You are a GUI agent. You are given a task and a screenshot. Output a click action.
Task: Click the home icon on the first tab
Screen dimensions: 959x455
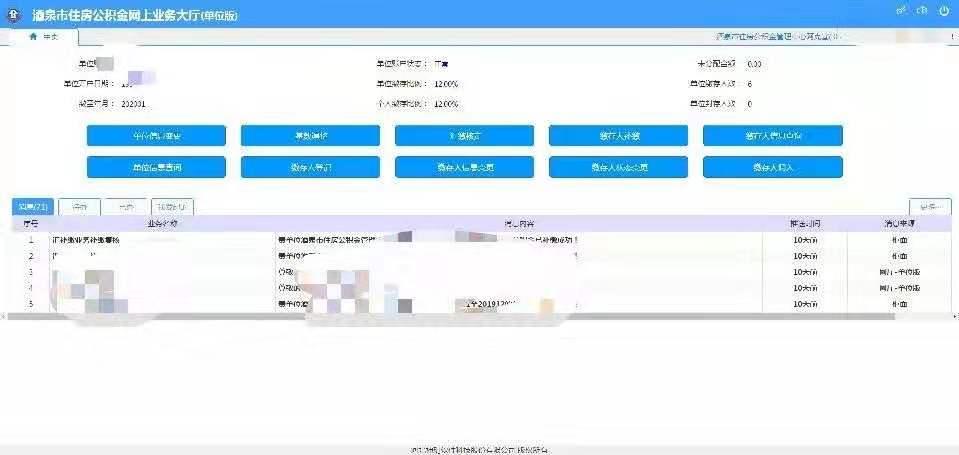click(x=33, y=36)
